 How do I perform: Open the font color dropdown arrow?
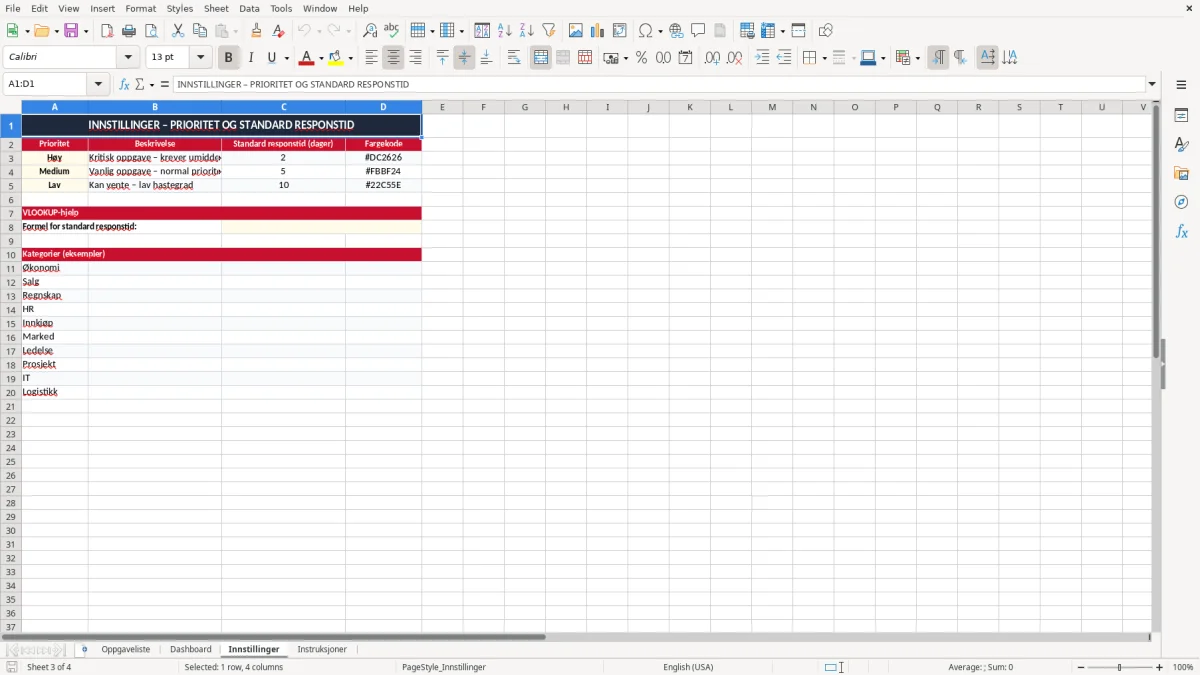[321, 58]
